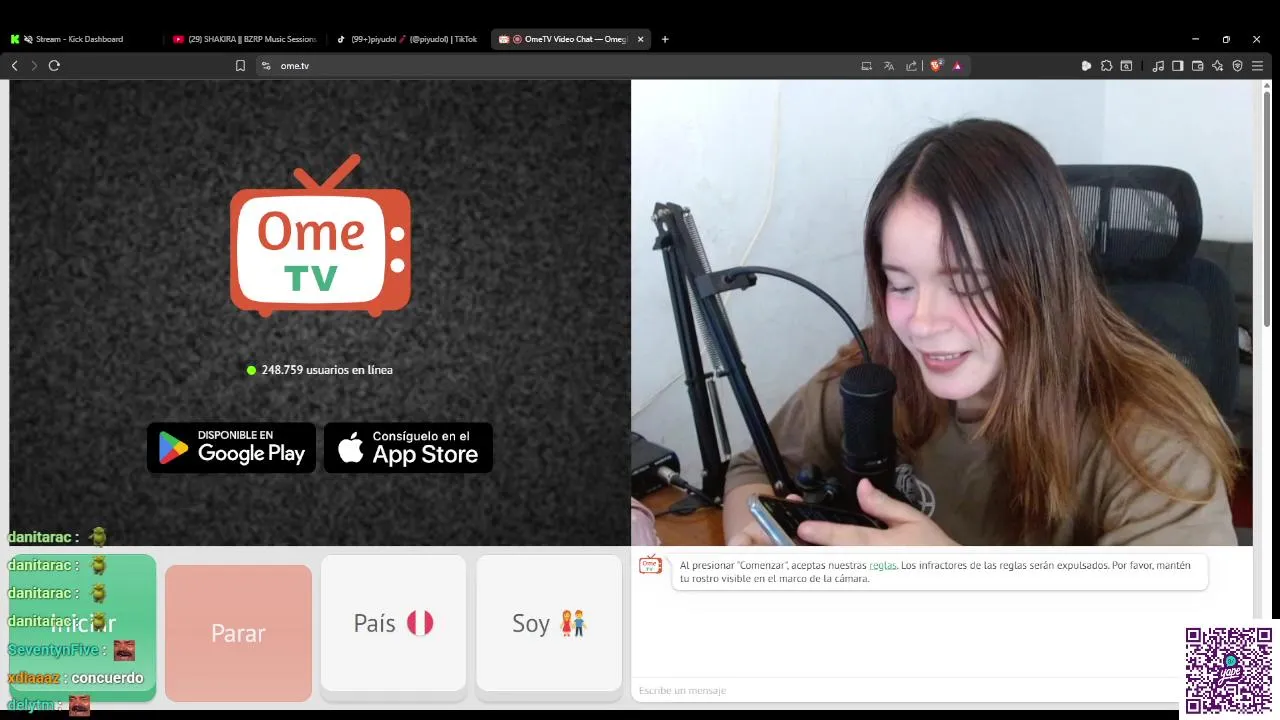Close the OmeTV Video Chat tab
The height and width of the screenshot is (720, 1280).
coord(640,39)
